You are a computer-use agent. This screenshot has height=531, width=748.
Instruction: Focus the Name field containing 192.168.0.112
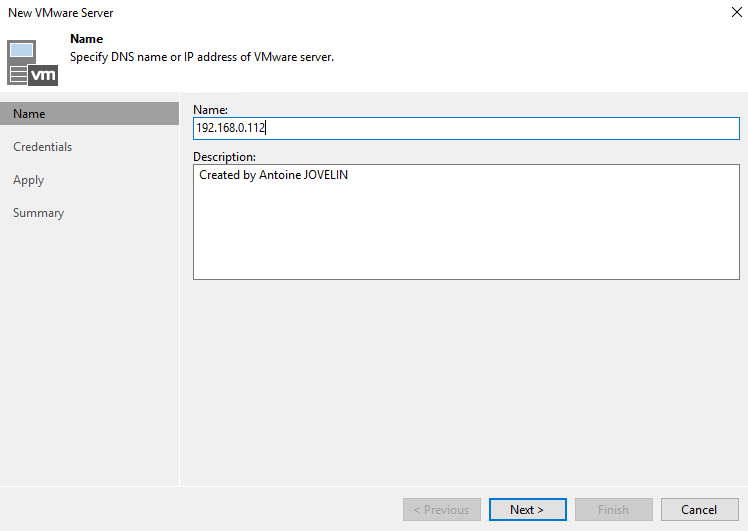tap(466, 128)
